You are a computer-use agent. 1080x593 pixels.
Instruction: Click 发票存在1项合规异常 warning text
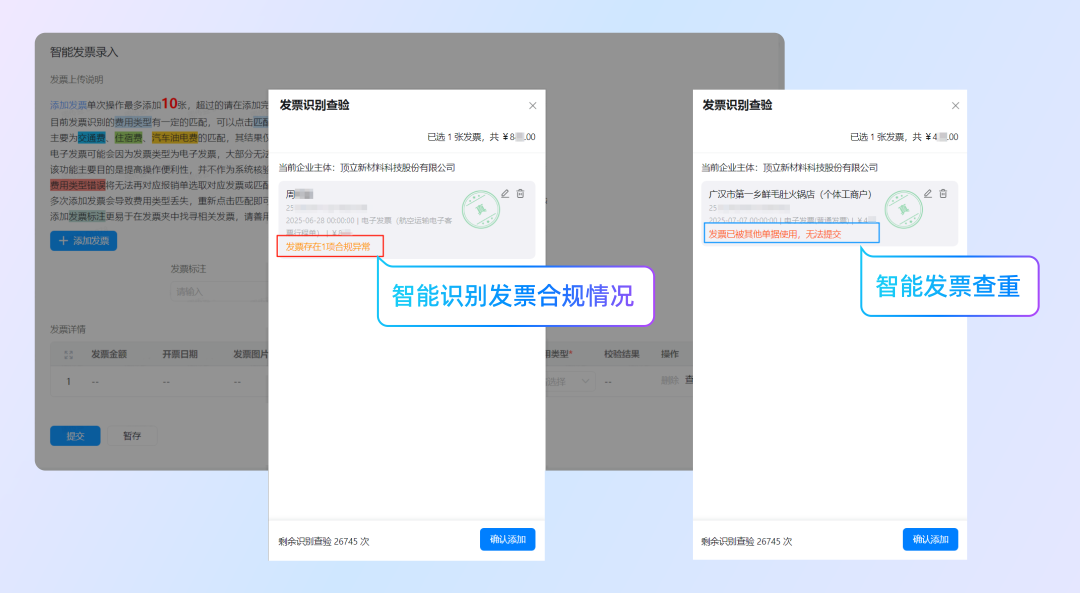[x=328, y=247]
